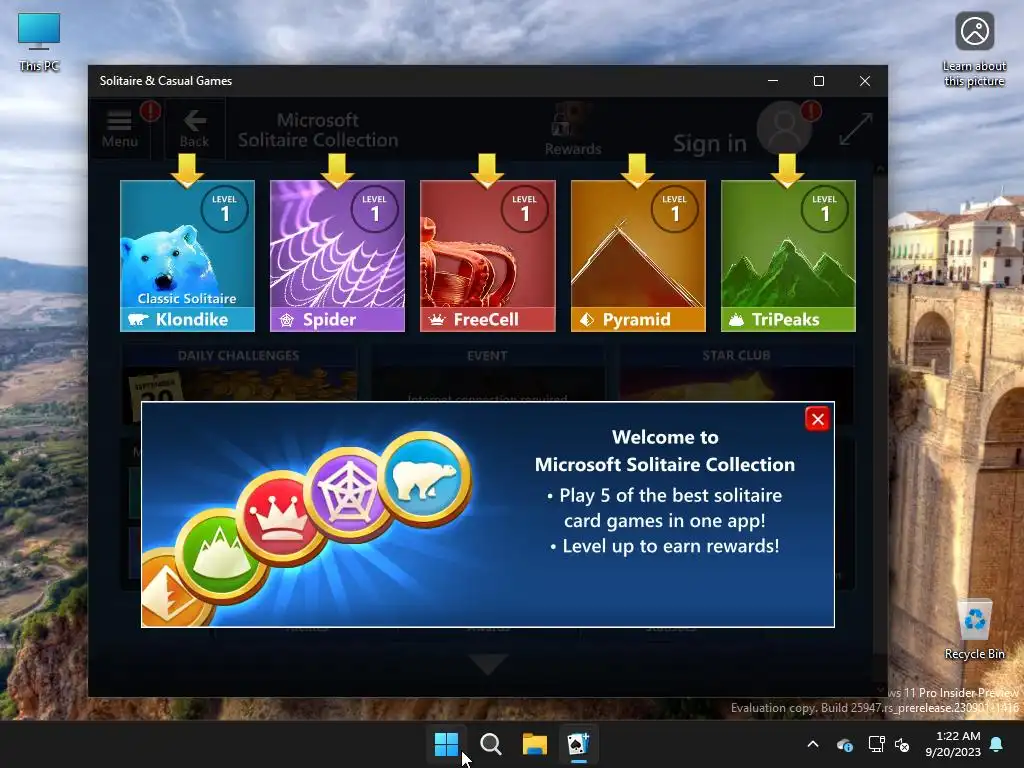Image resolution: width=1024 pixels, height=768 pixels.
Task: Click the spider web medallion in popup
Action: pos(347,494)
